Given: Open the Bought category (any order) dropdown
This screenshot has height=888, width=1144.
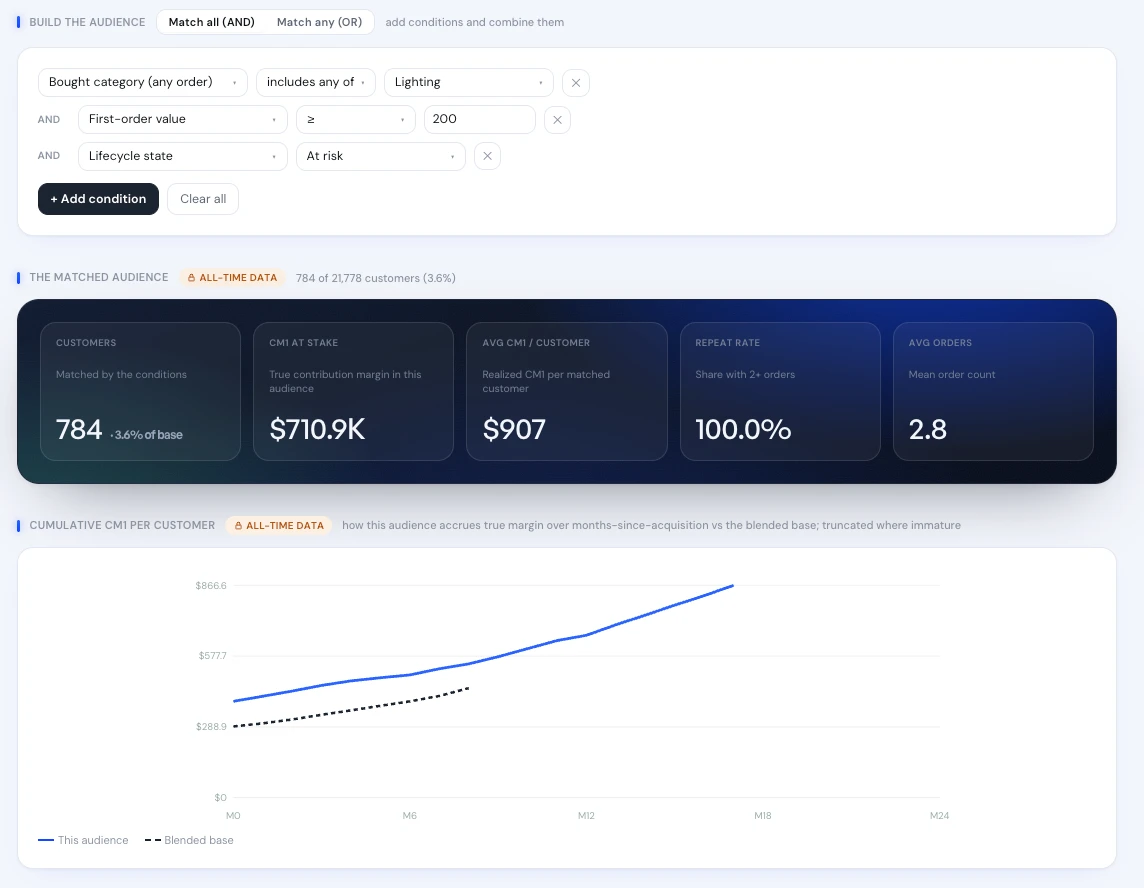Looking at the screenshot, I should (143, 82).
